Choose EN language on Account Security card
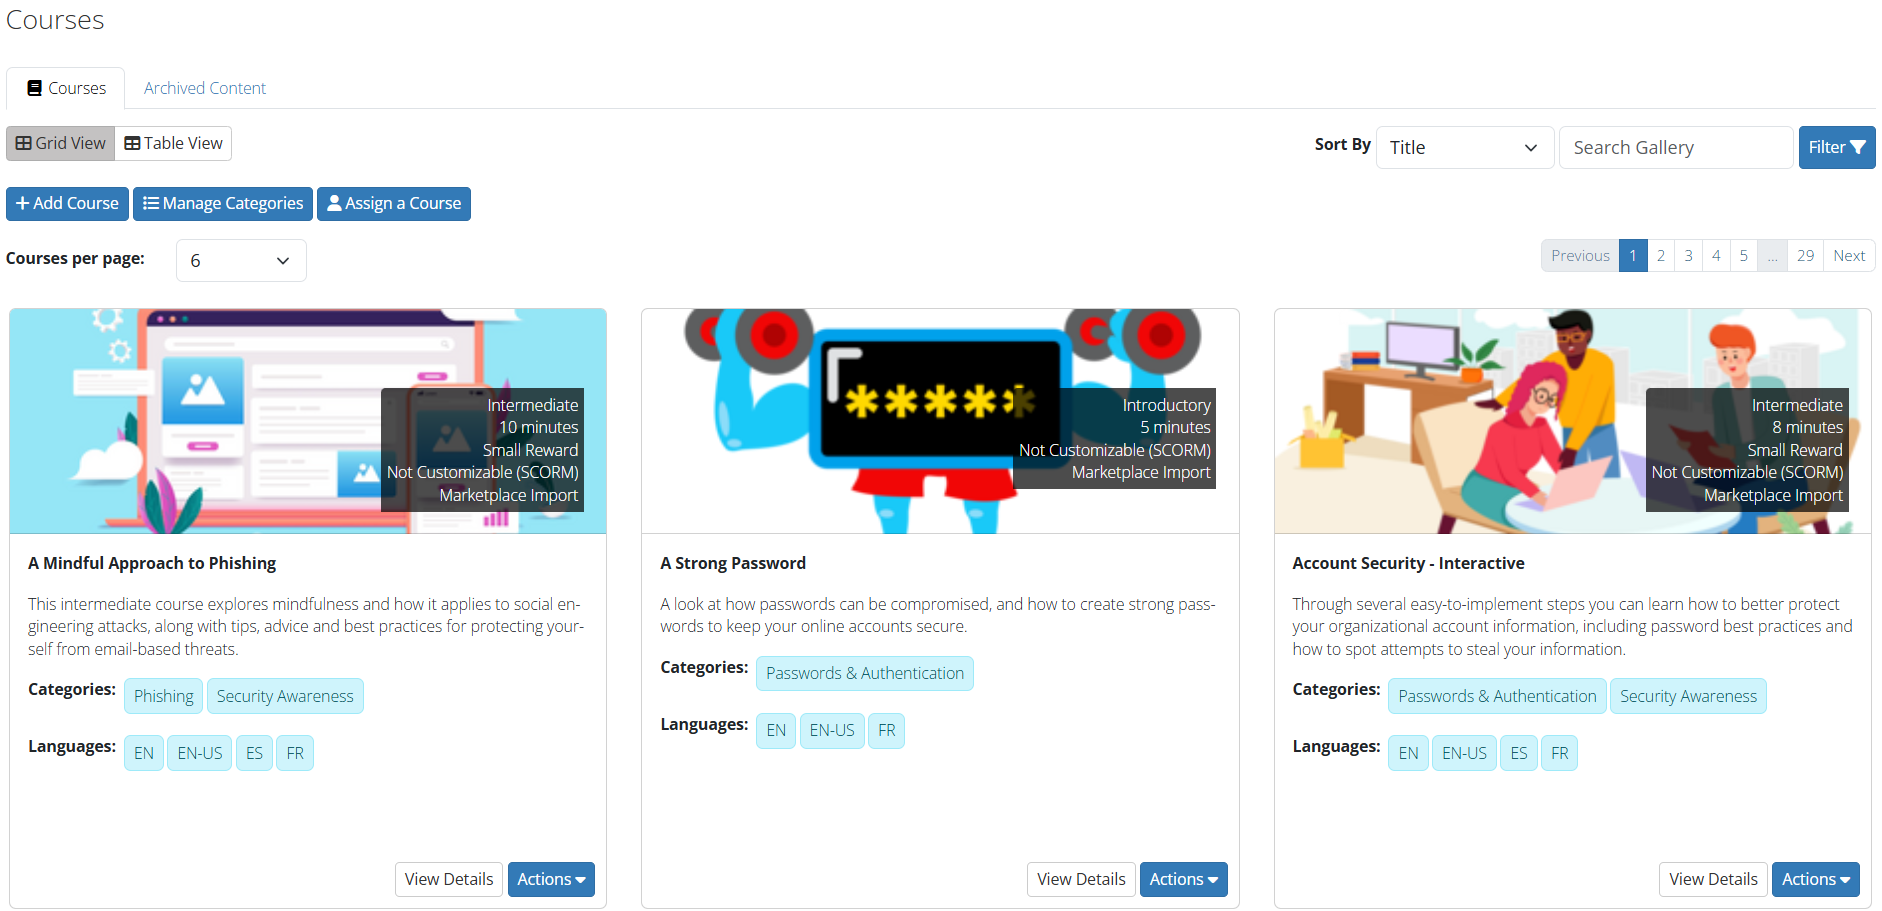This screenshot has height=911, width=1882. [1408, 753]
